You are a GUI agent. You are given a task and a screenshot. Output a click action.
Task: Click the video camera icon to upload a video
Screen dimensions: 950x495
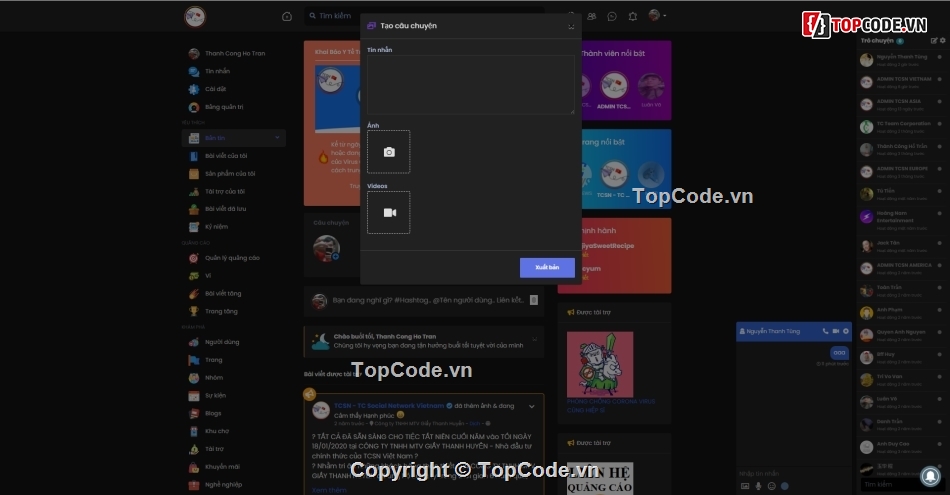(x=389, y=213)
